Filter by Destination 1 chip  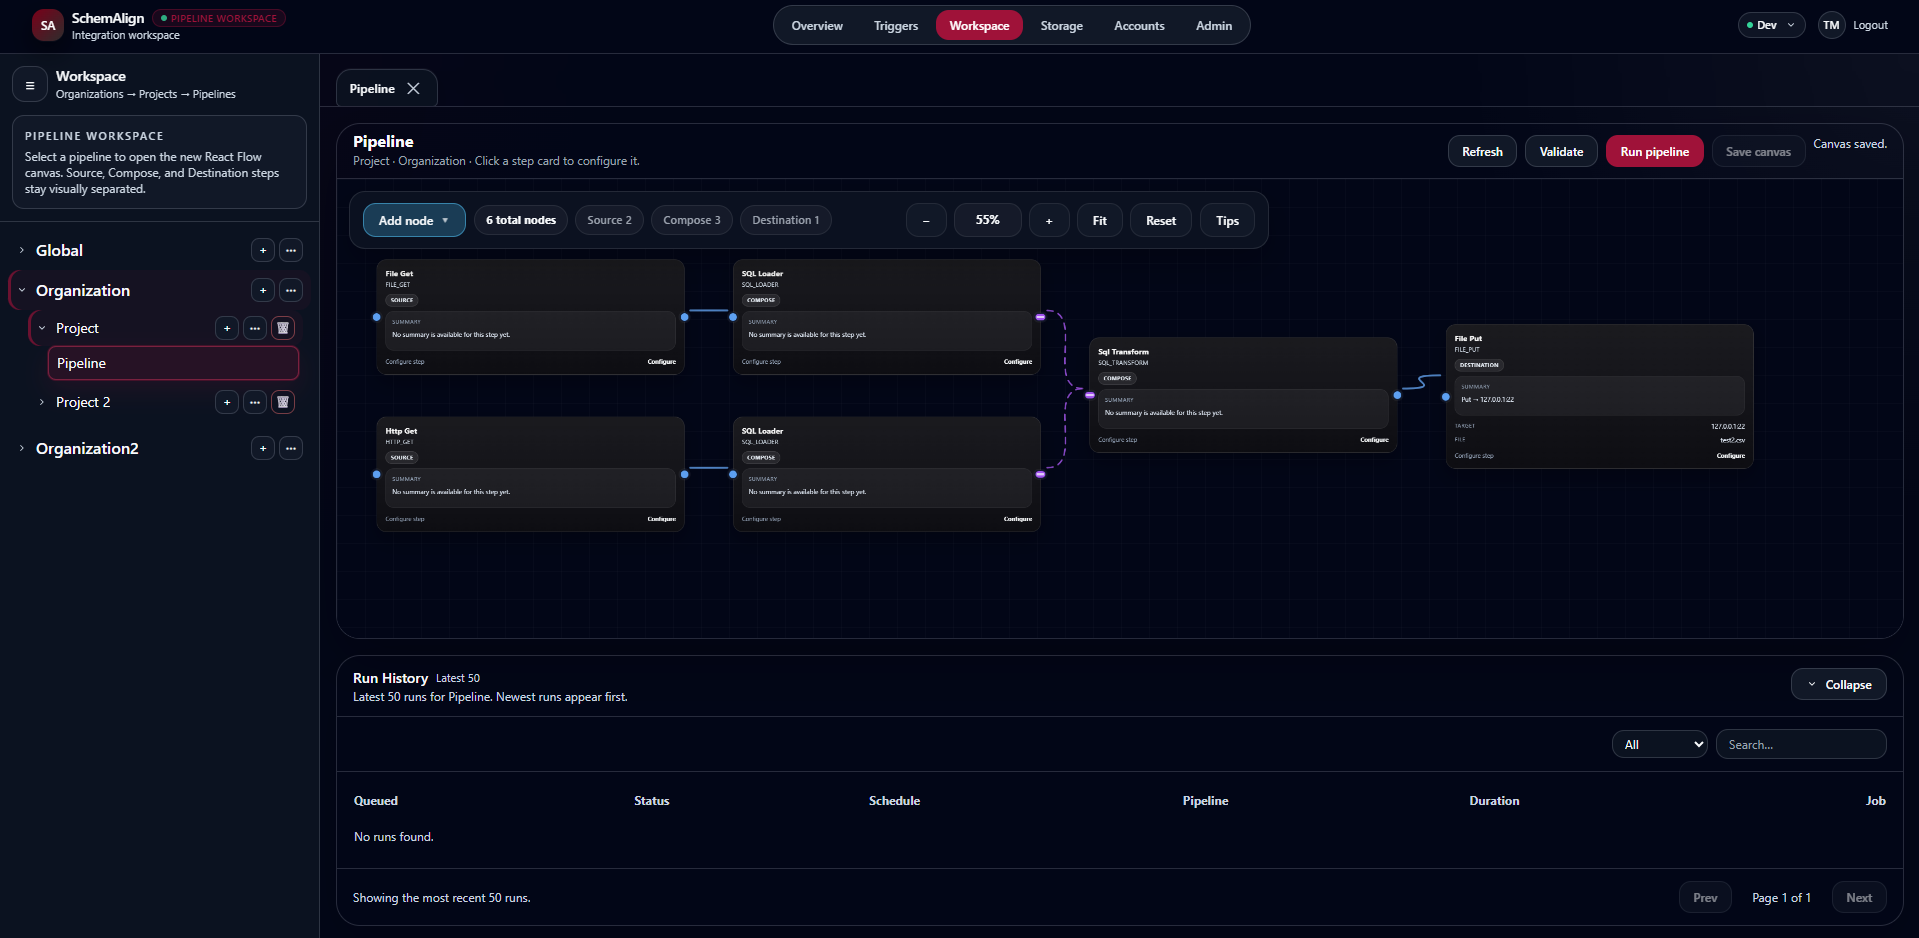click(x=785, y=220)
